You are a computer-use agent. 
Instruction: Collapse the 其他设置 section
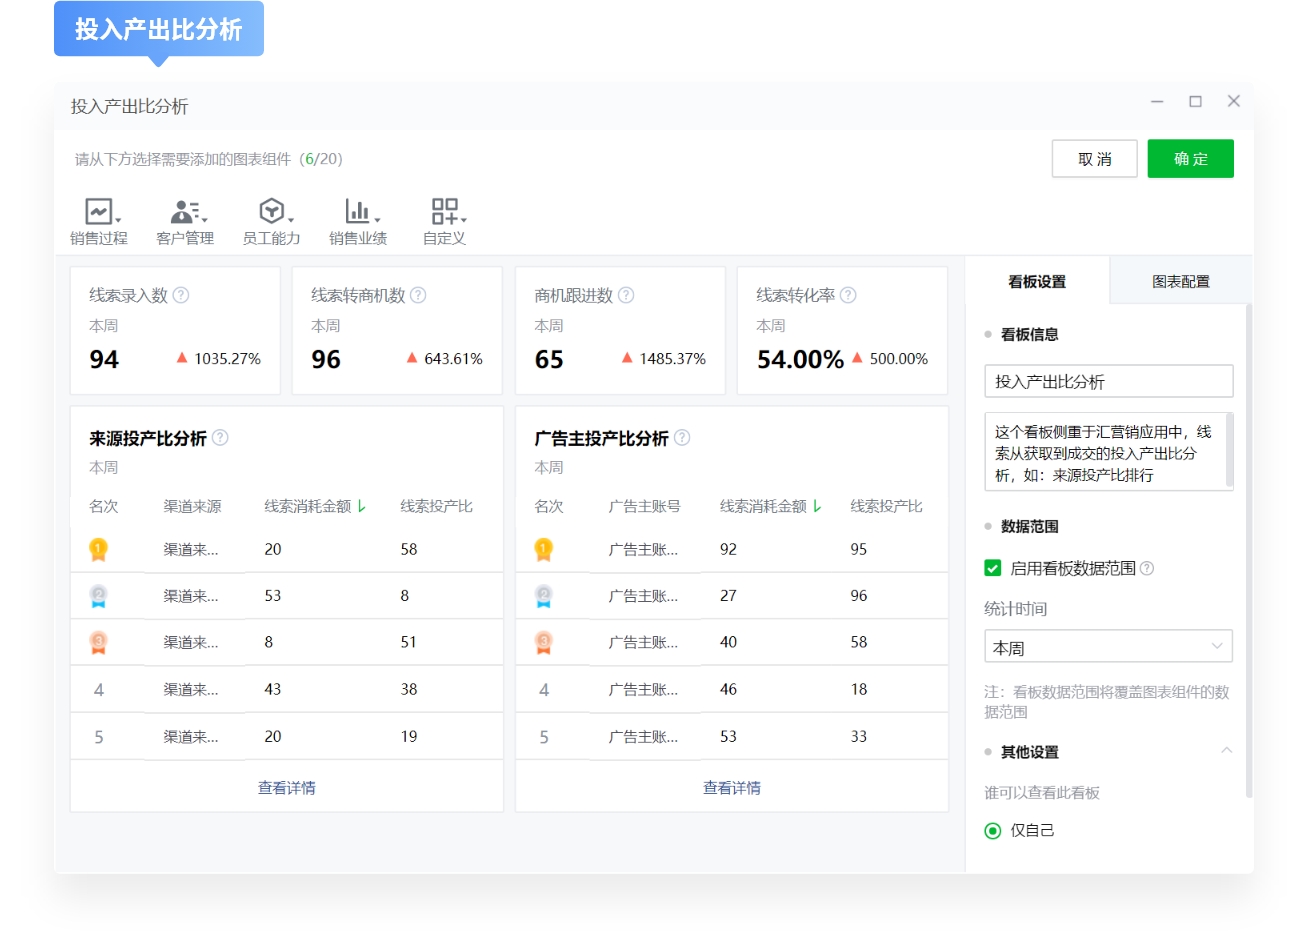click(1228, 752)
